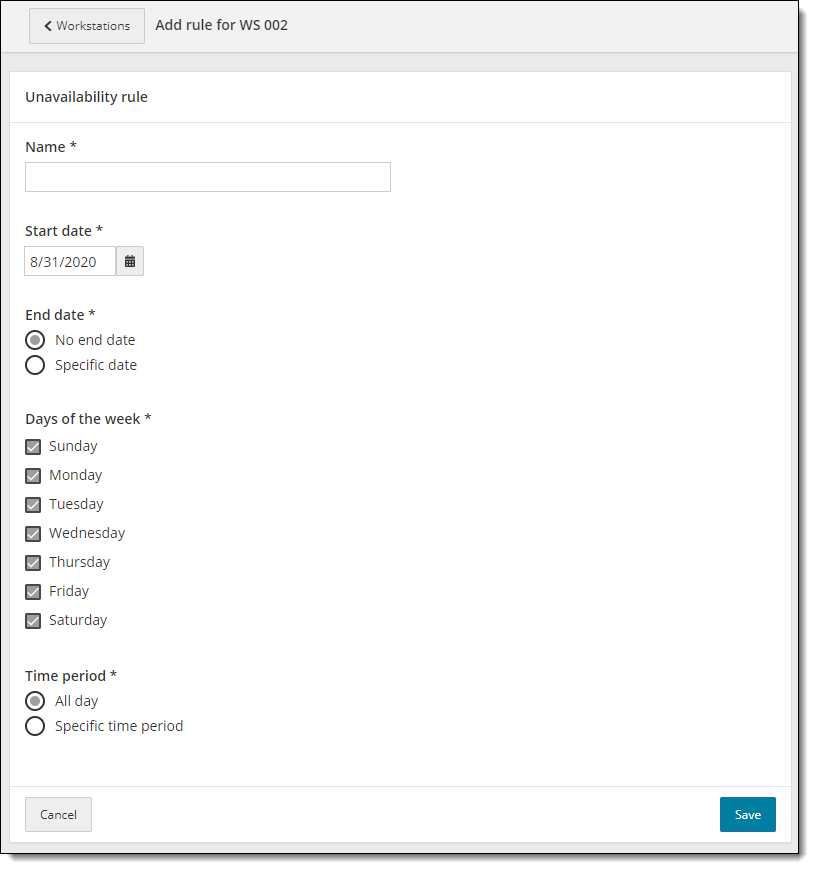Screen dimensions: 814x869
Task: Uncheck the Monday checkbox
Action: [x=33, y=476]
